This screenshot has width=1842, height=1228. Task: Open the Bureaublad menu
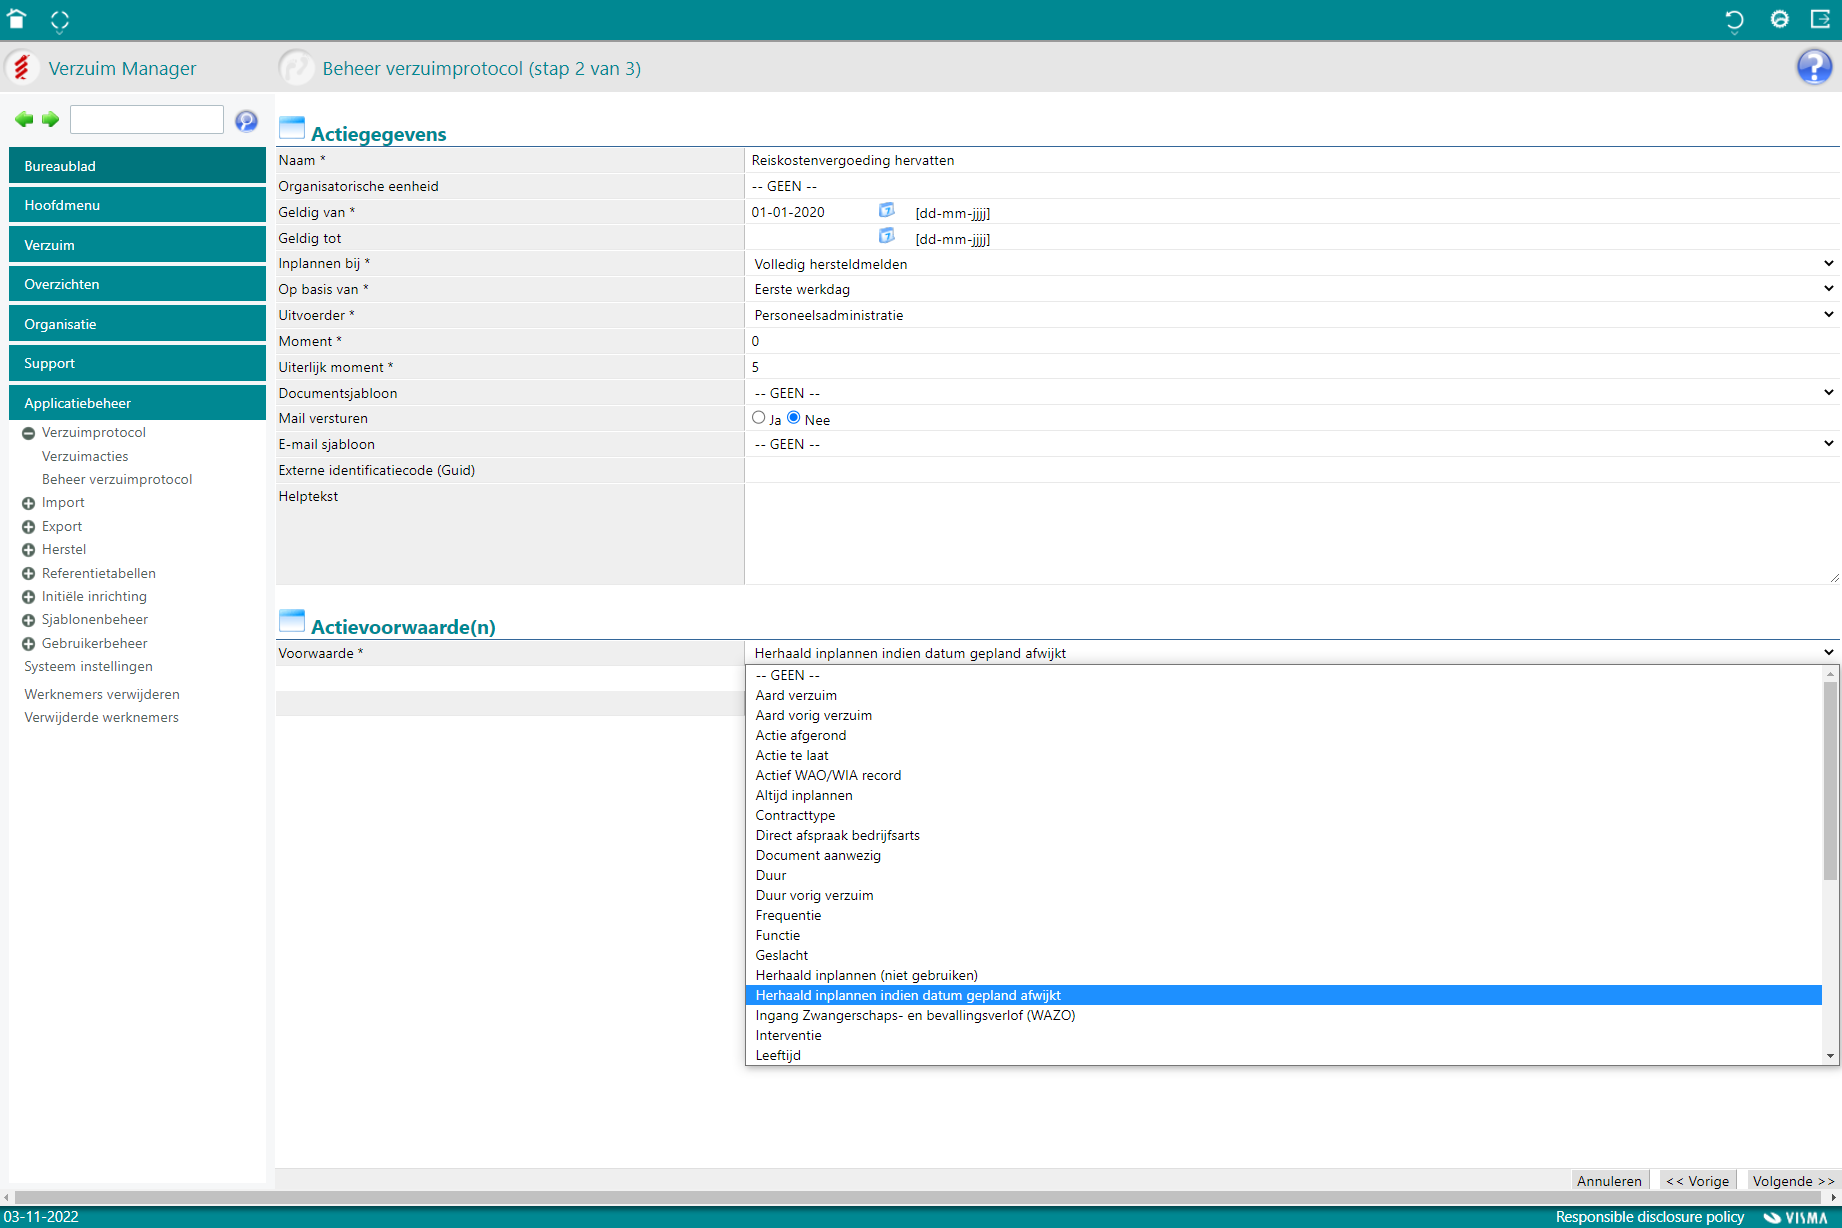click(x=137, y=166)
